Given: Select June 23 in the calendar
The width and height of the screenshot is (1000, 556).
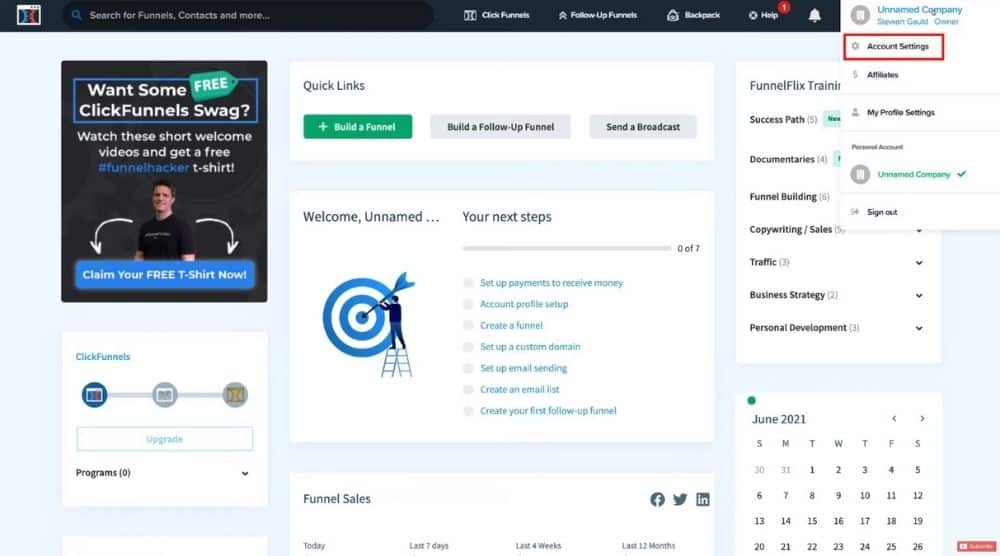Looking at the screenshot, I should 838,546.
